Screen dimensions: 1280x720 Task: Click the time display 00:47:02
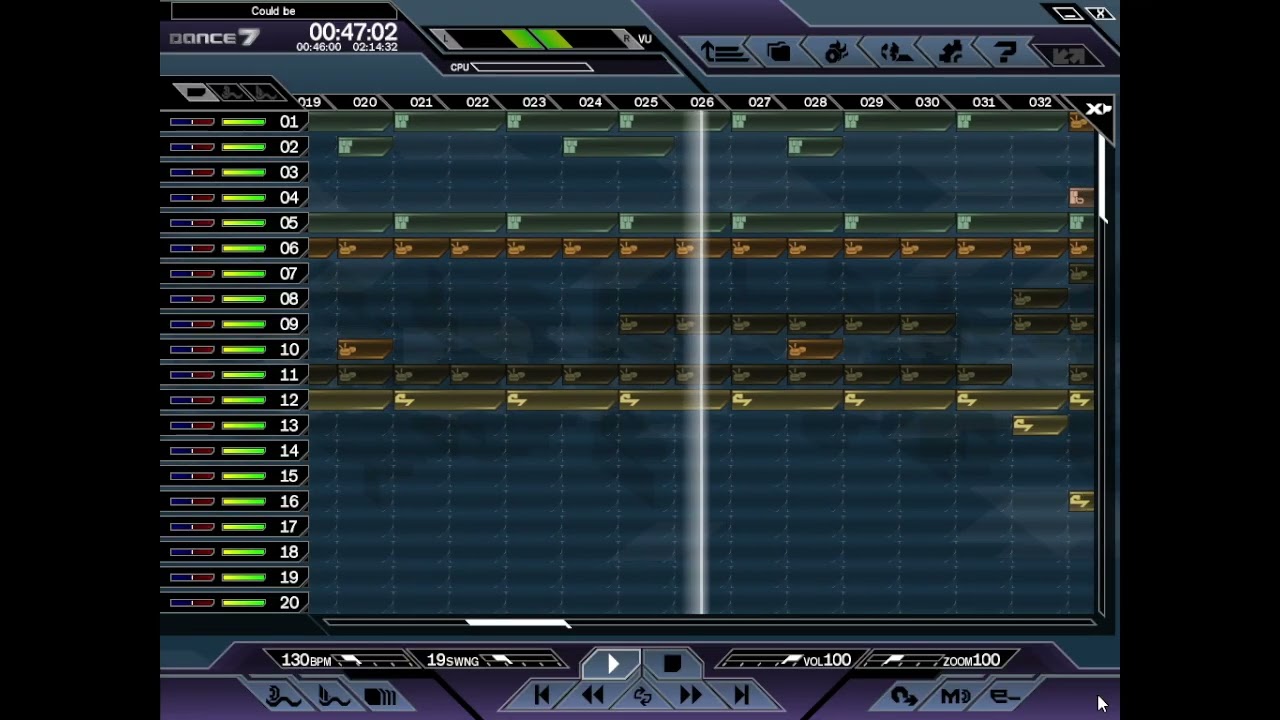[x=352, y=32]
